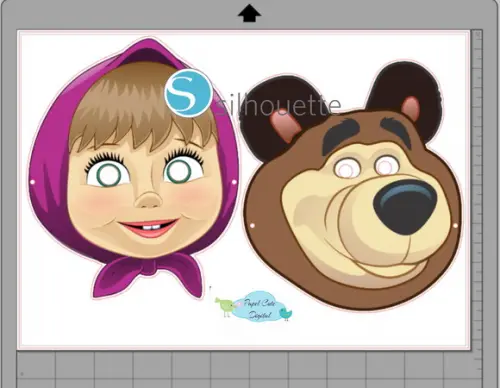Select the Masha girl mask image
Screen dimensions: 500x388
click(x=133, y=167)
